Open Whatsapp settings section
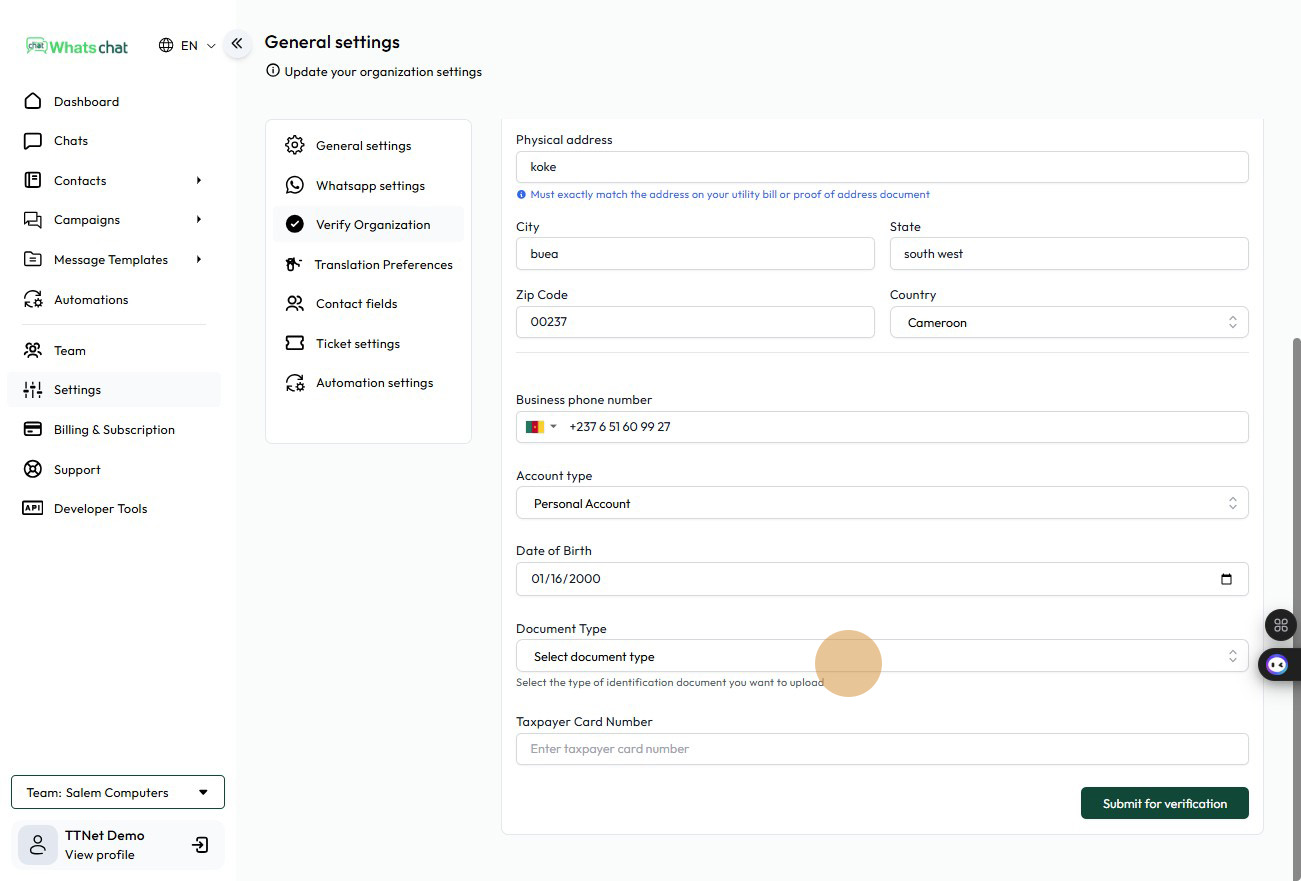This screenshot has width=1301, height=881. (370, 186)
